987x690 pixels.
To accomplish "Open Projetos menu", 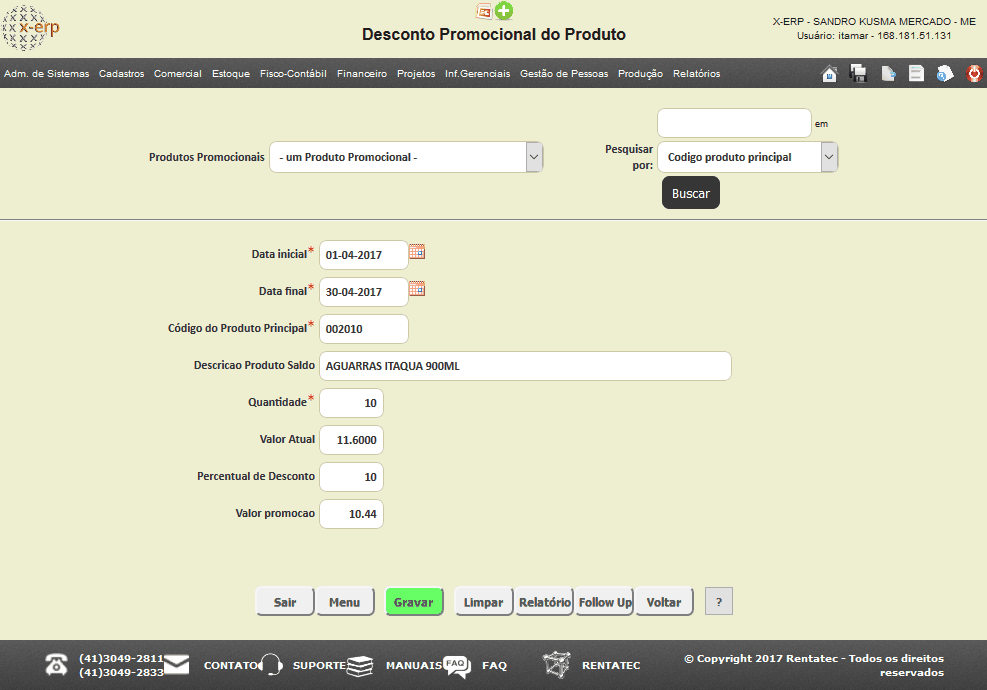I will [416, 74].
